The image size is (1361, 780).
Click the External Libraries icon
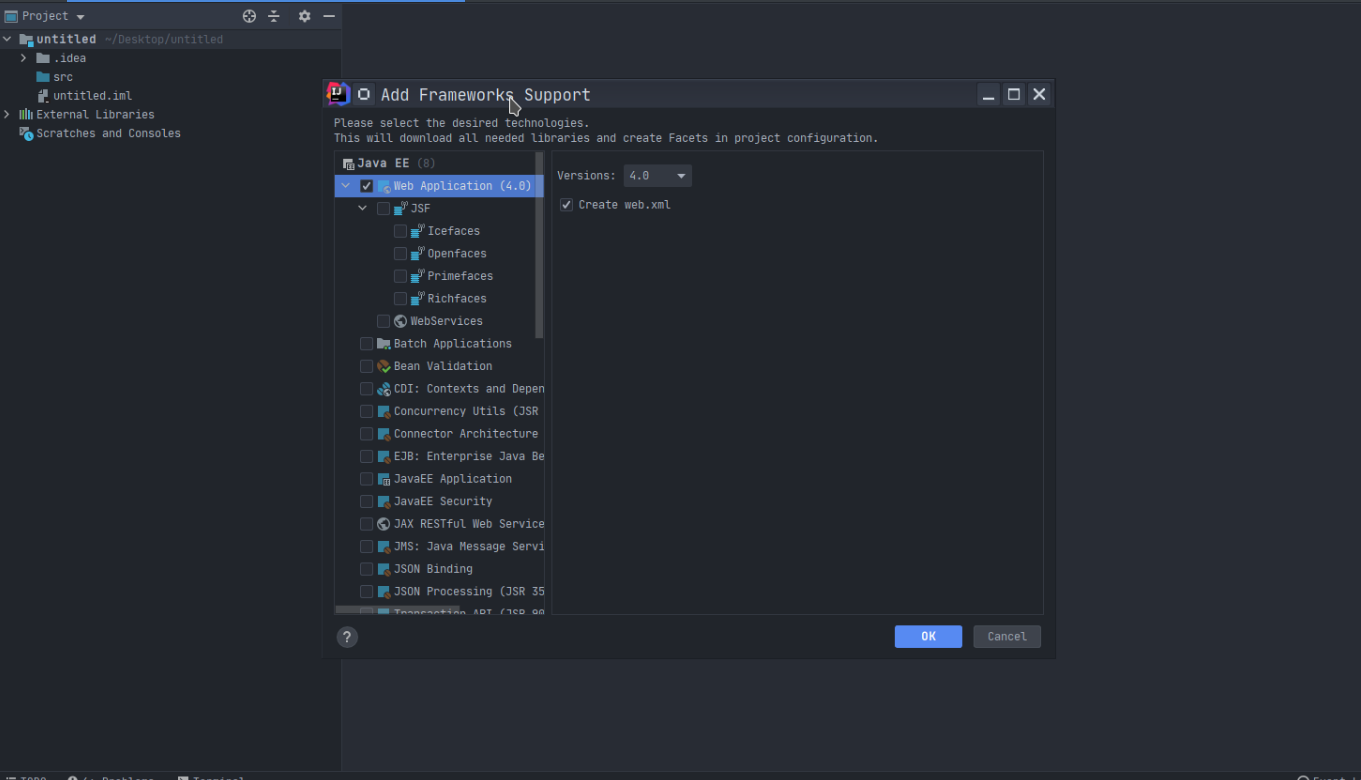(x=26, y=114)
